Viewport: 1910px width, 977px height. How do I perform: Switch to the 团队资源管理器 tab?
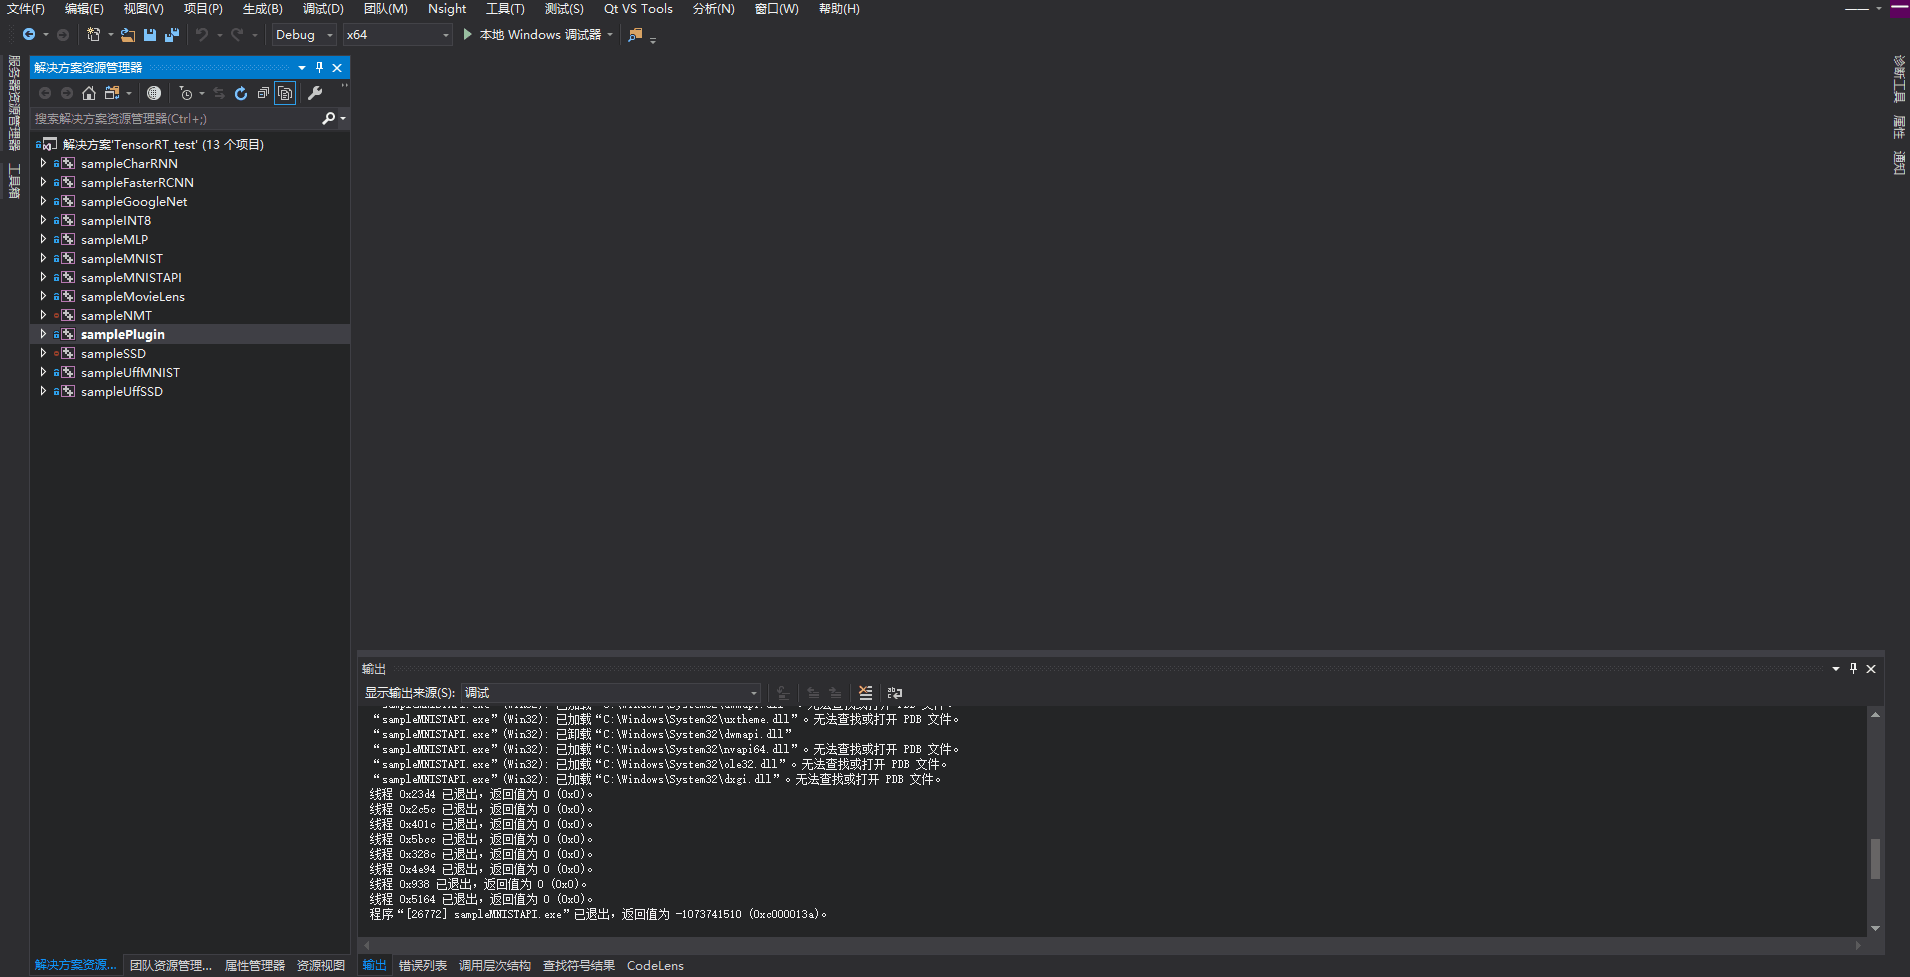point(171,965)
